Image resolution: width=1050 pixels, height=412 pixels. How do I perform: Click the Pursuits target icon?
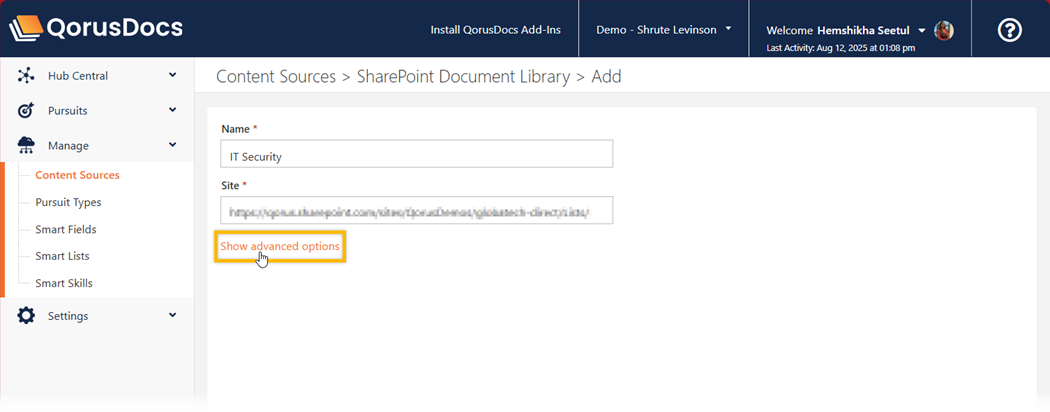[27, 111]
